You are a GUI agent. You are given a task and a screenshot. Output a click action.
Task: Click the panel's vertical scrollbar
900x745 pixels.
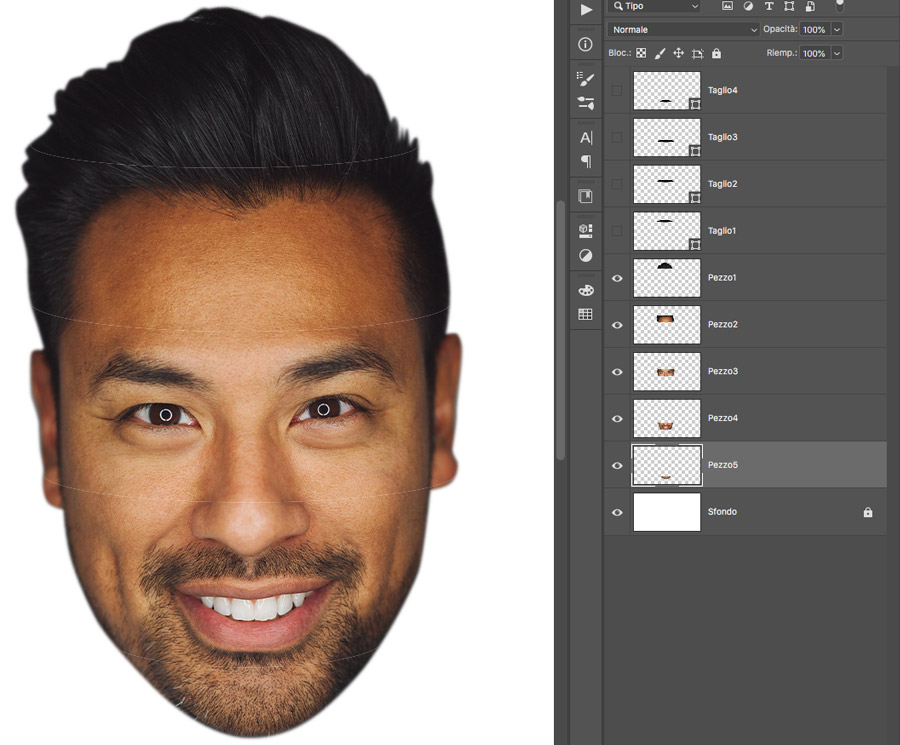(x=561, y=330)
